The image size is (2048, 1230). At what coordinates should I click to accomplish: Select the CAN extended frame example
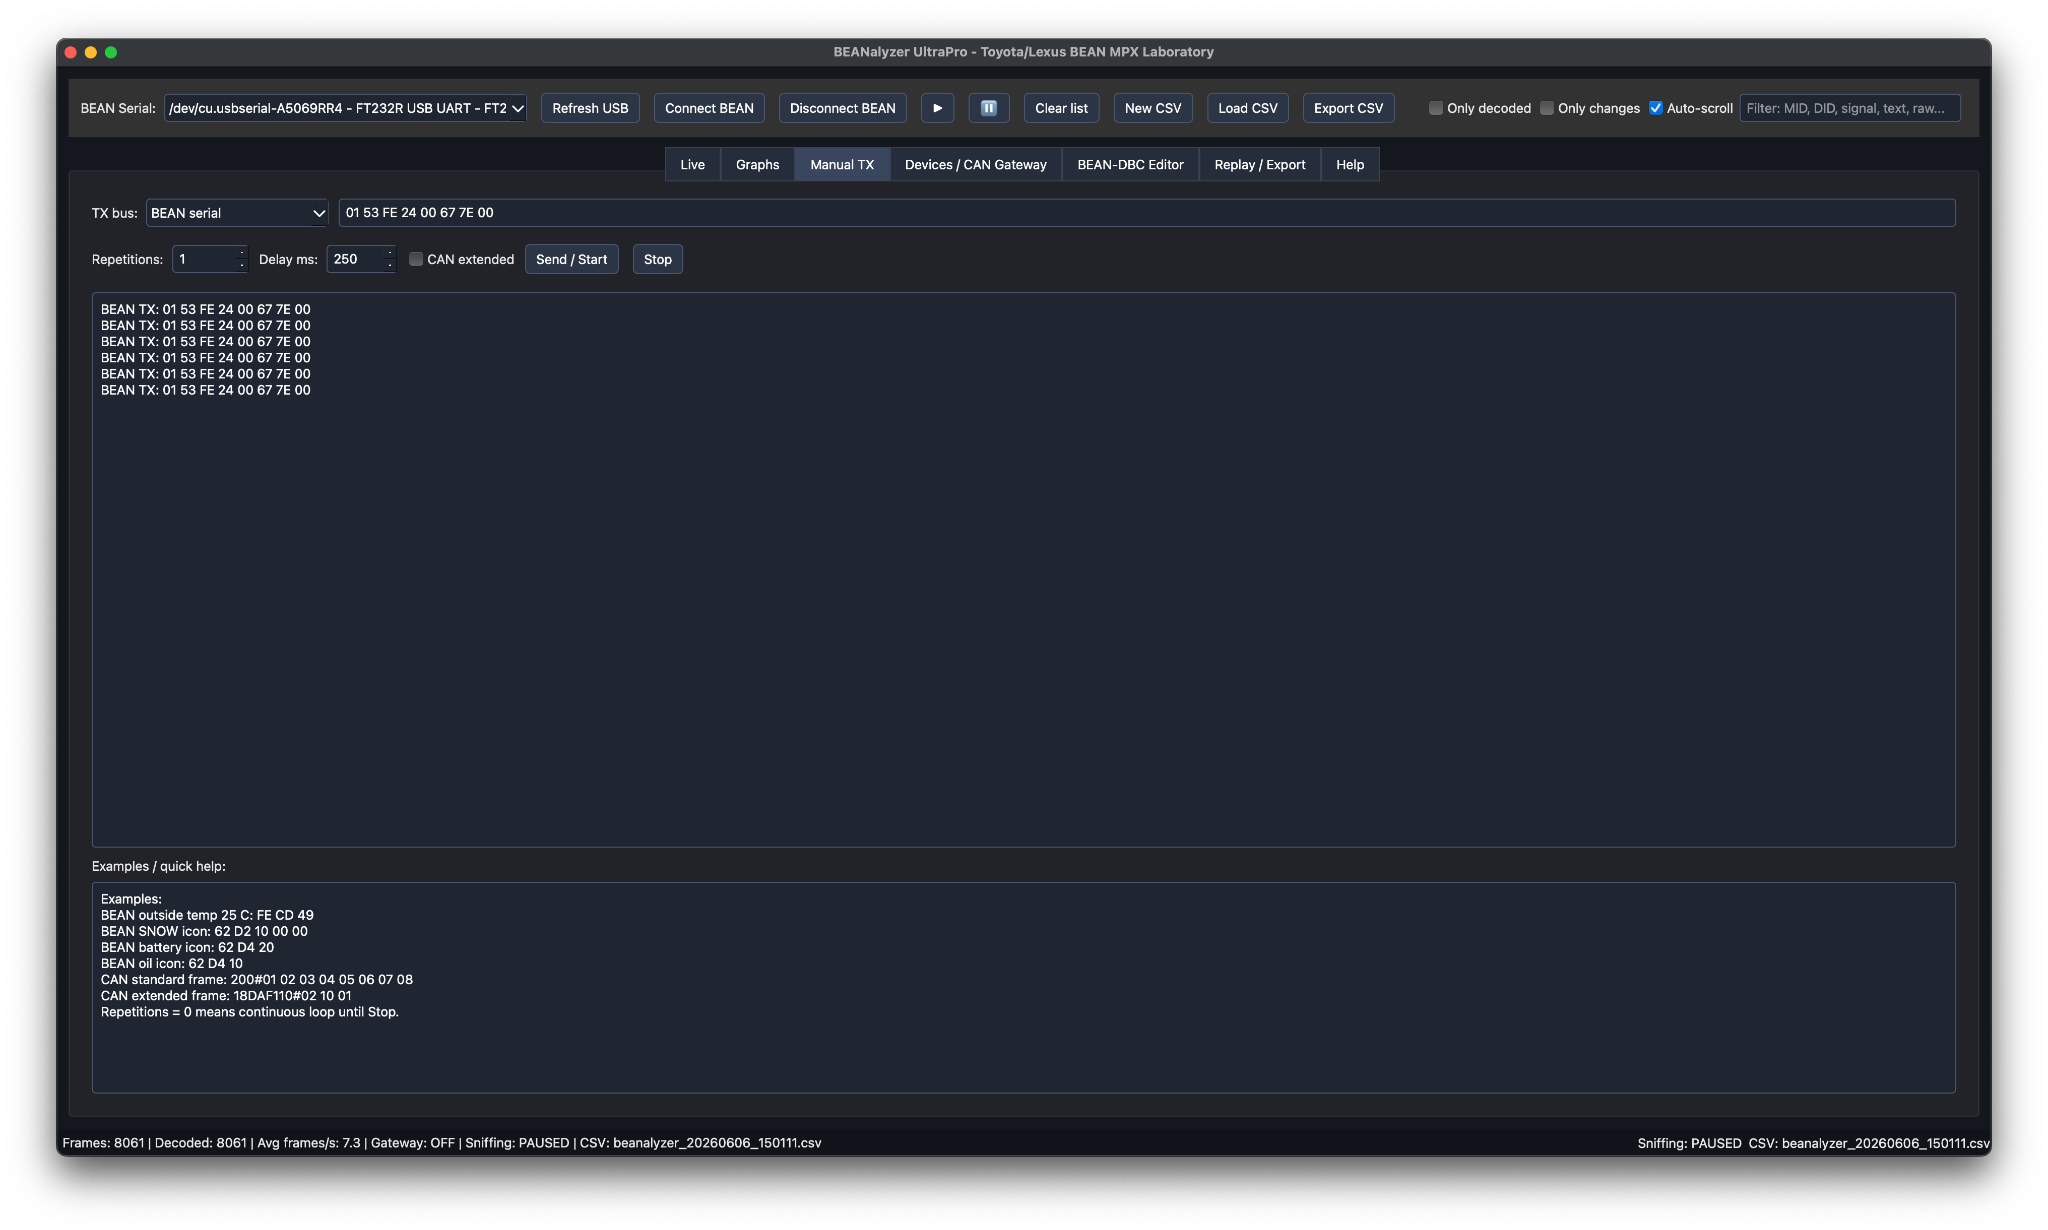[226, 996]
